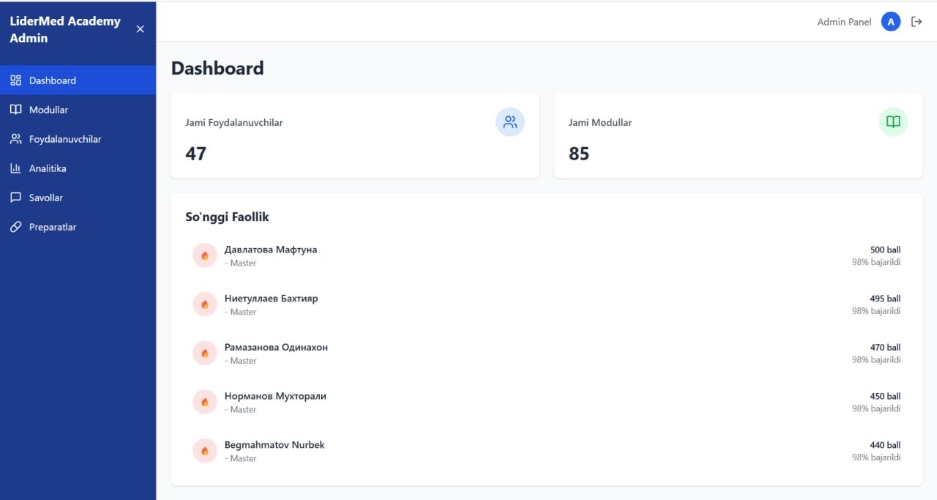
Task: Click the flame icon beside Норманов Мухторали
Action: (x=204, y=401)
